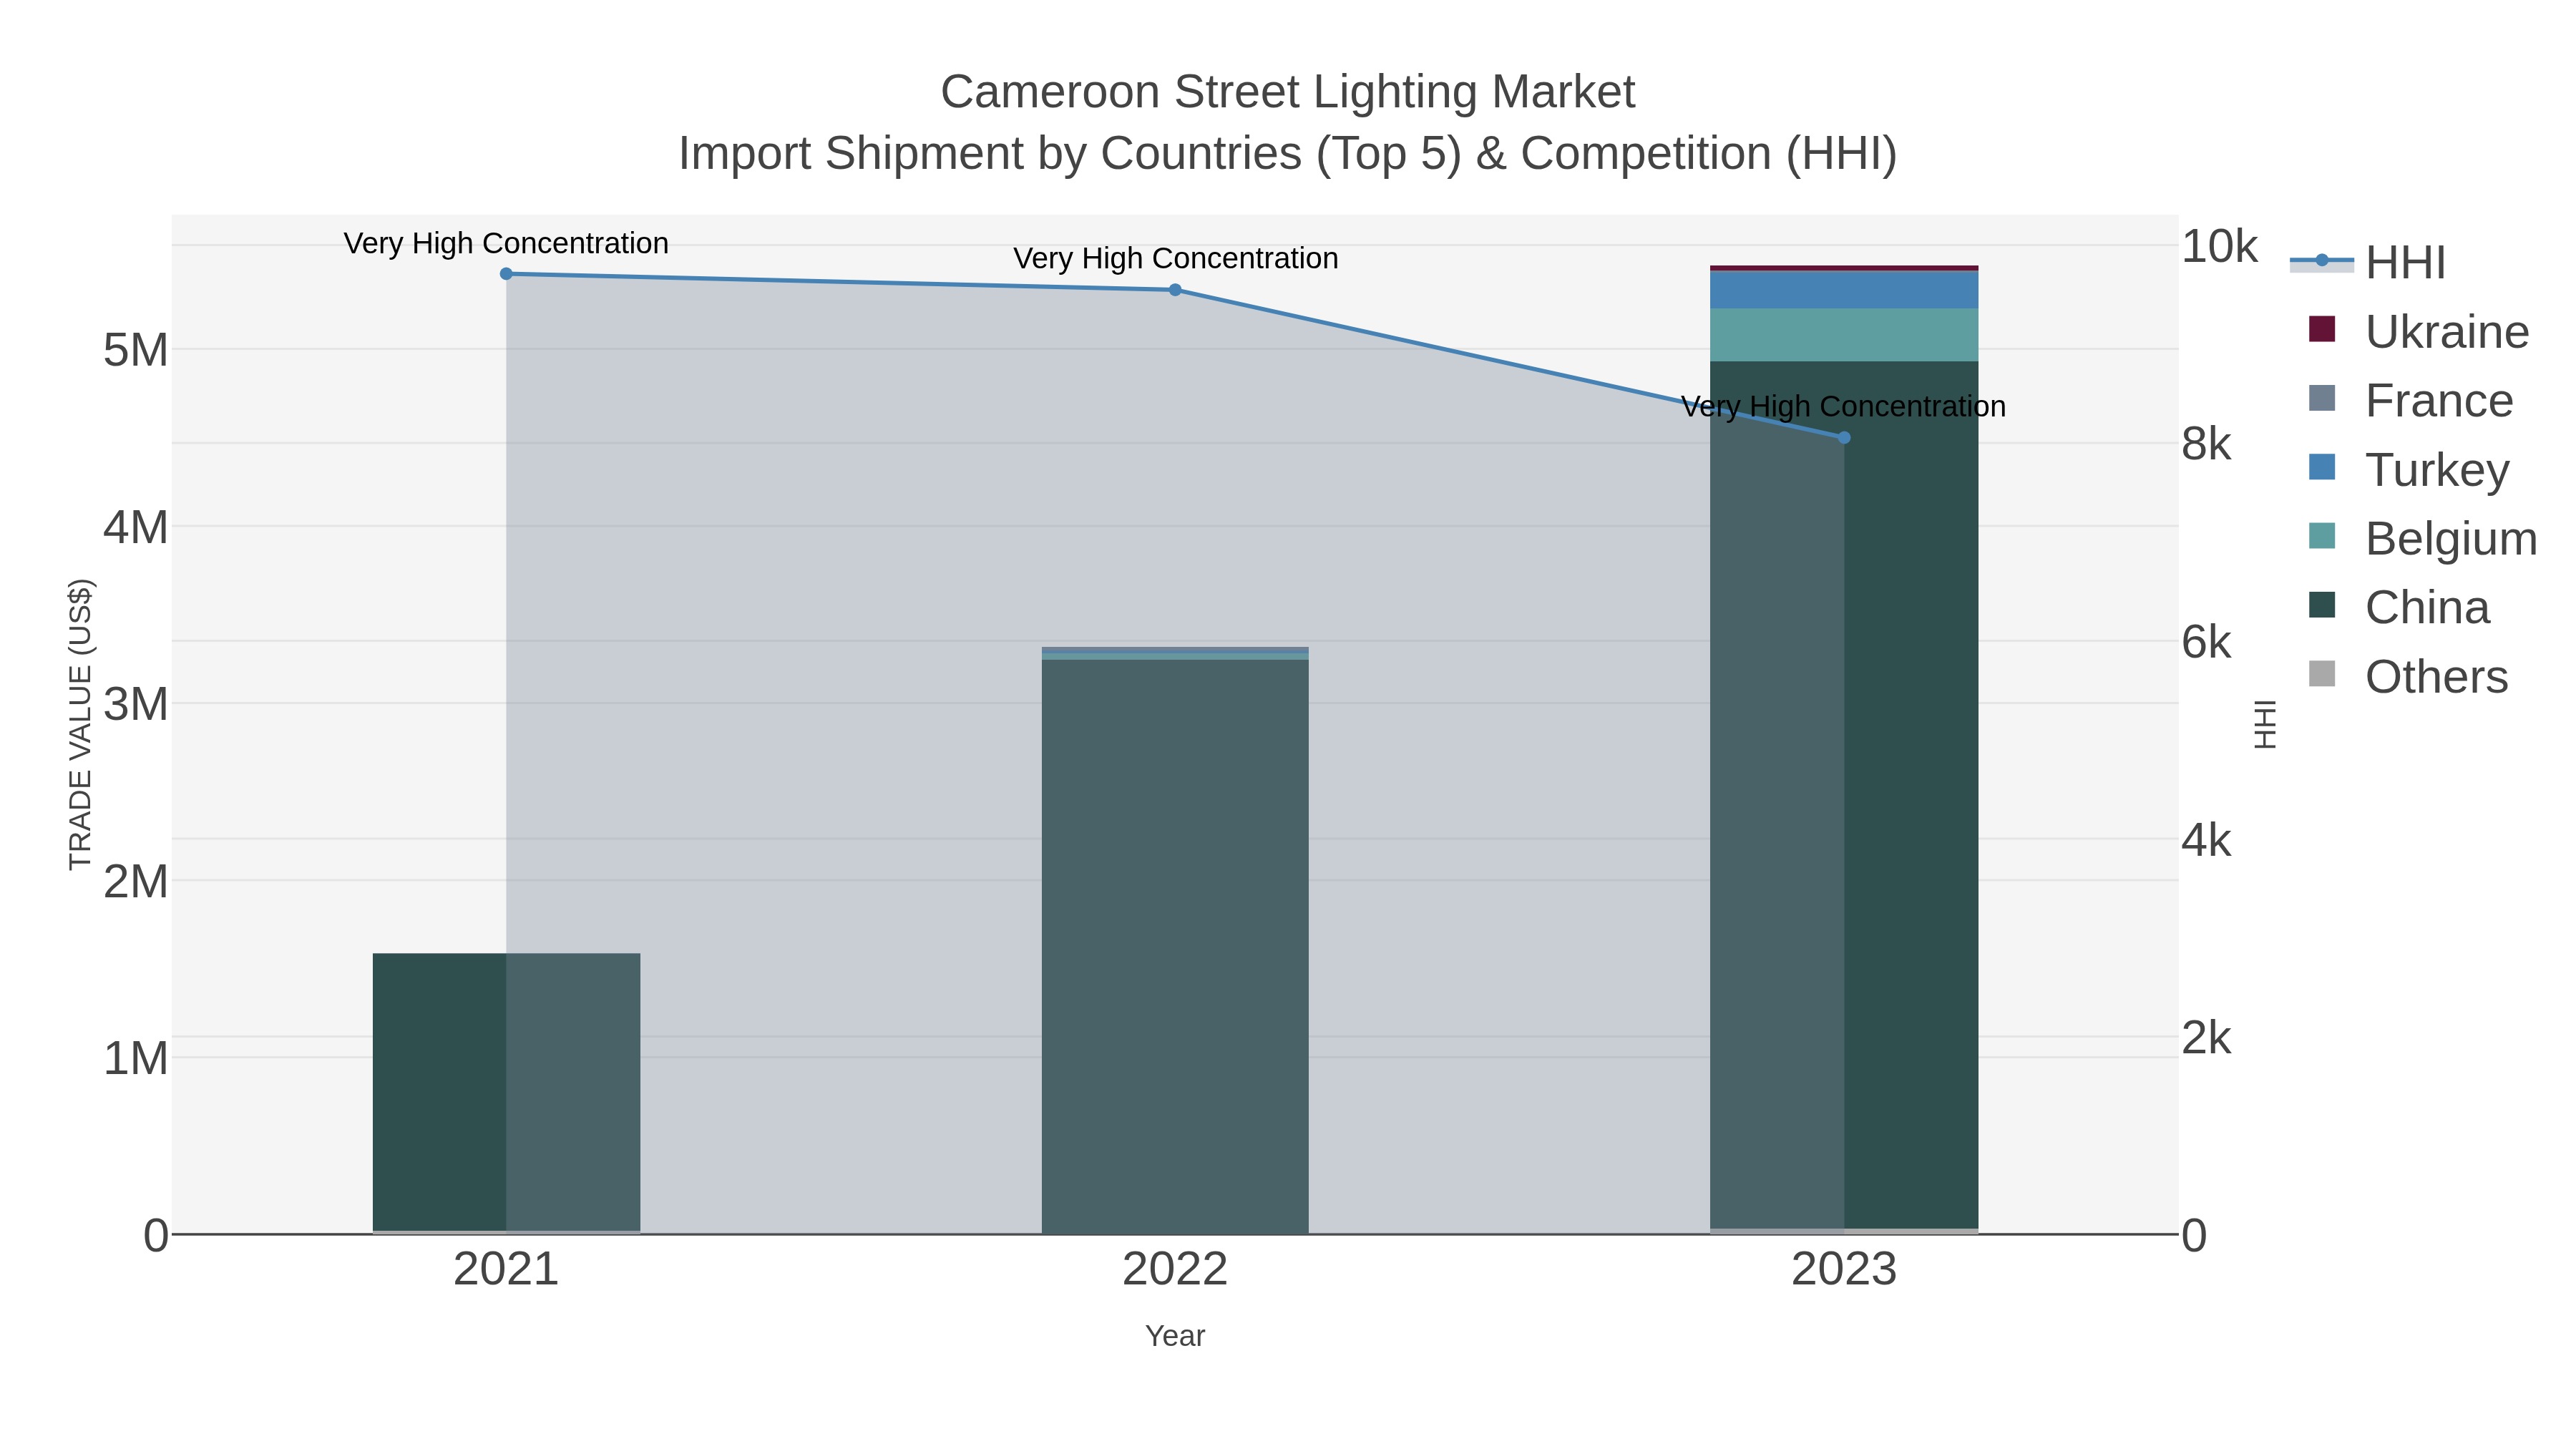Click the 2023 HHI data point
Viewport: 2576px width, 1449px height.
tap(1844, 438)
